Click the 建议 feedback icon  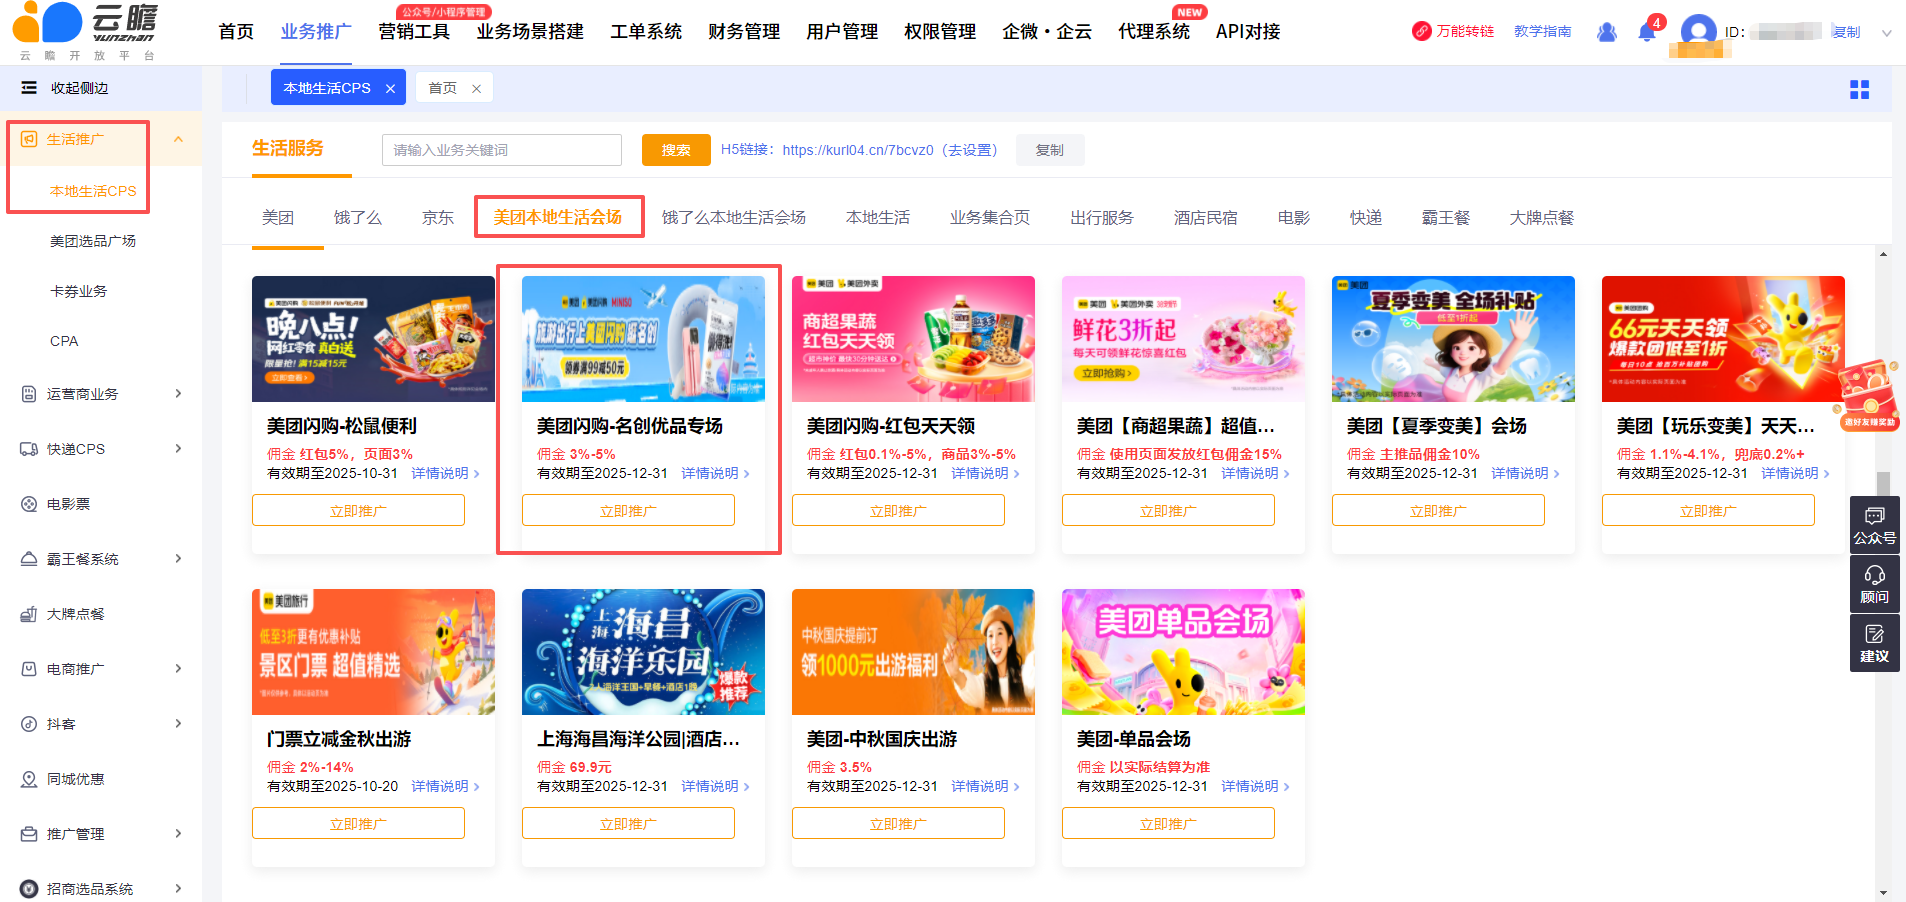(x=1874, y=643)
